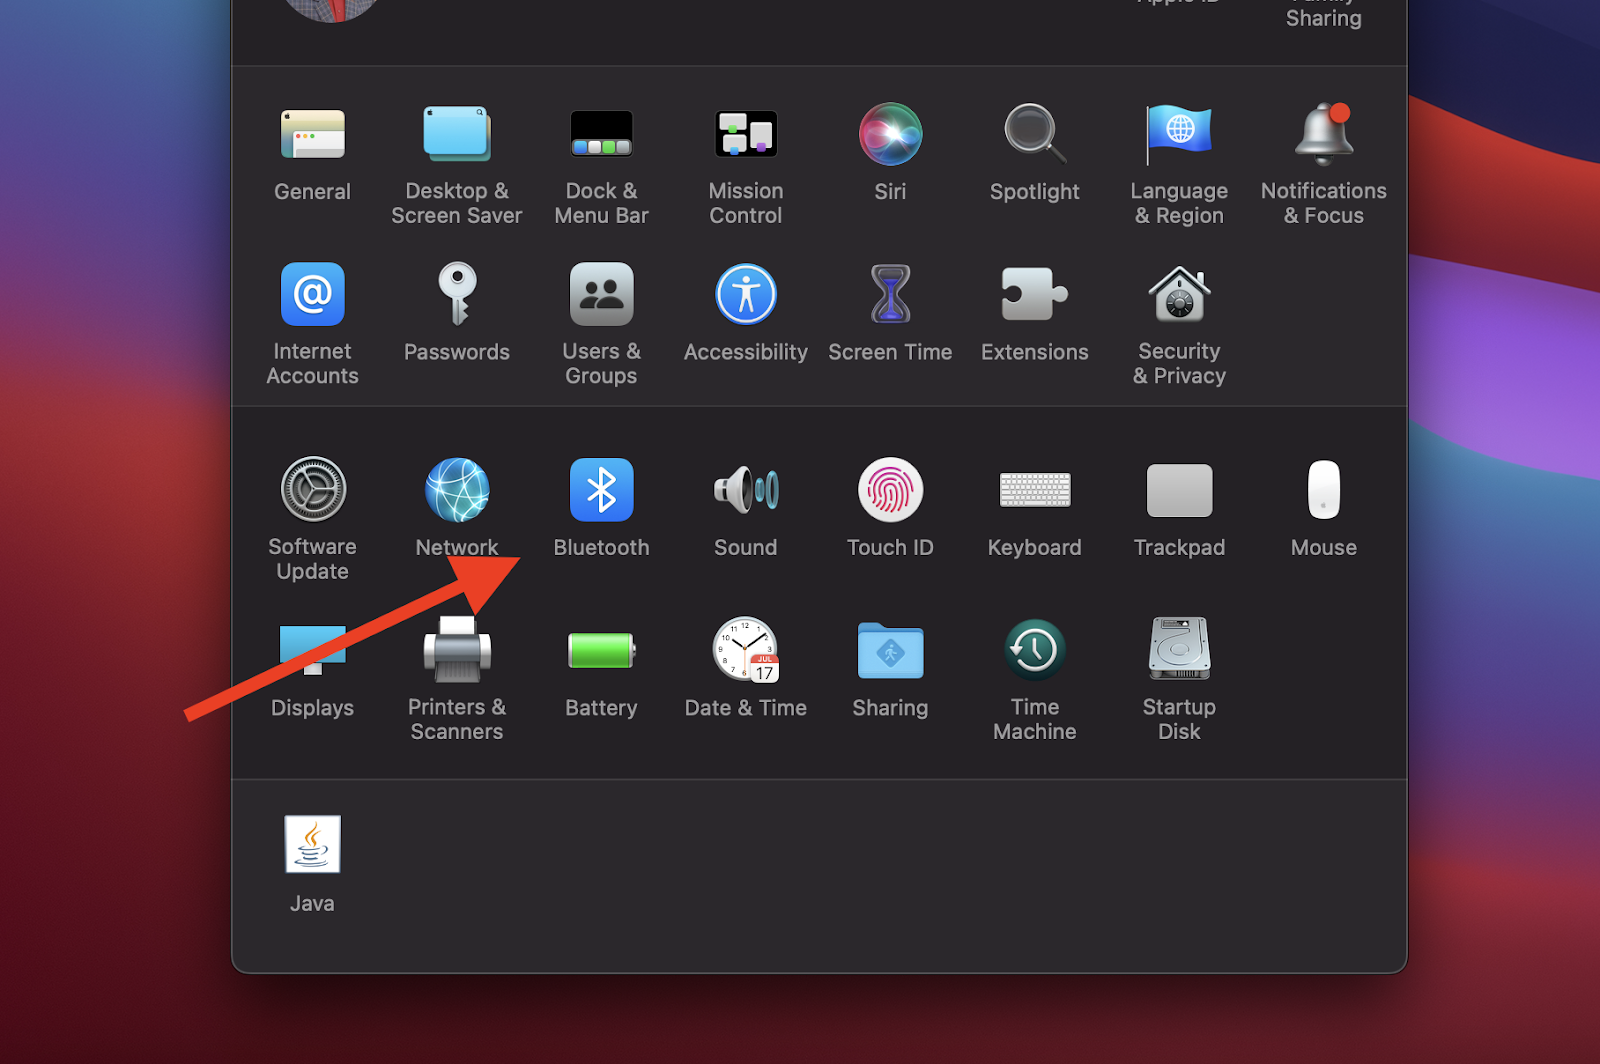Open Date & Time settings
Viewport: 1600px width, 1064px height.
pos(746,650)
